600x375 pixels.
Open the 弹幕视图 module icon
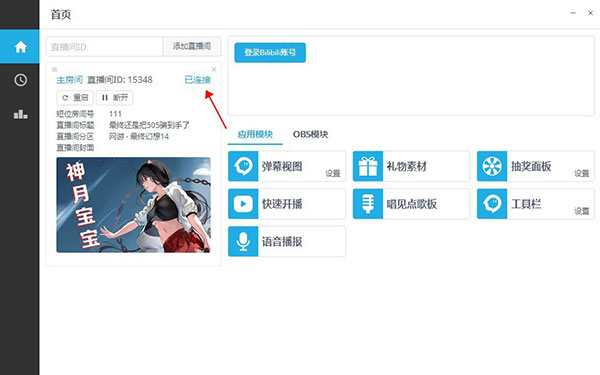tap(243, 166)
